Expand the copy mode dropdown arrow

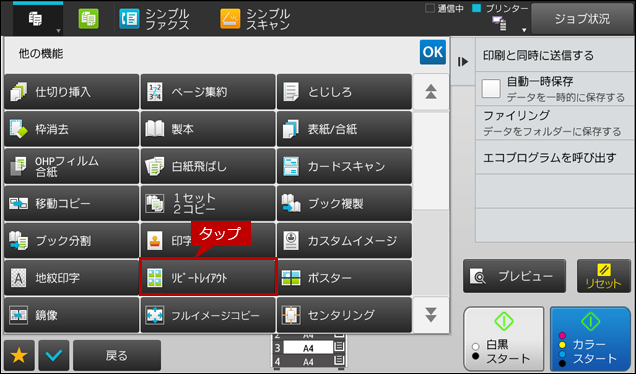click(59, 31)
